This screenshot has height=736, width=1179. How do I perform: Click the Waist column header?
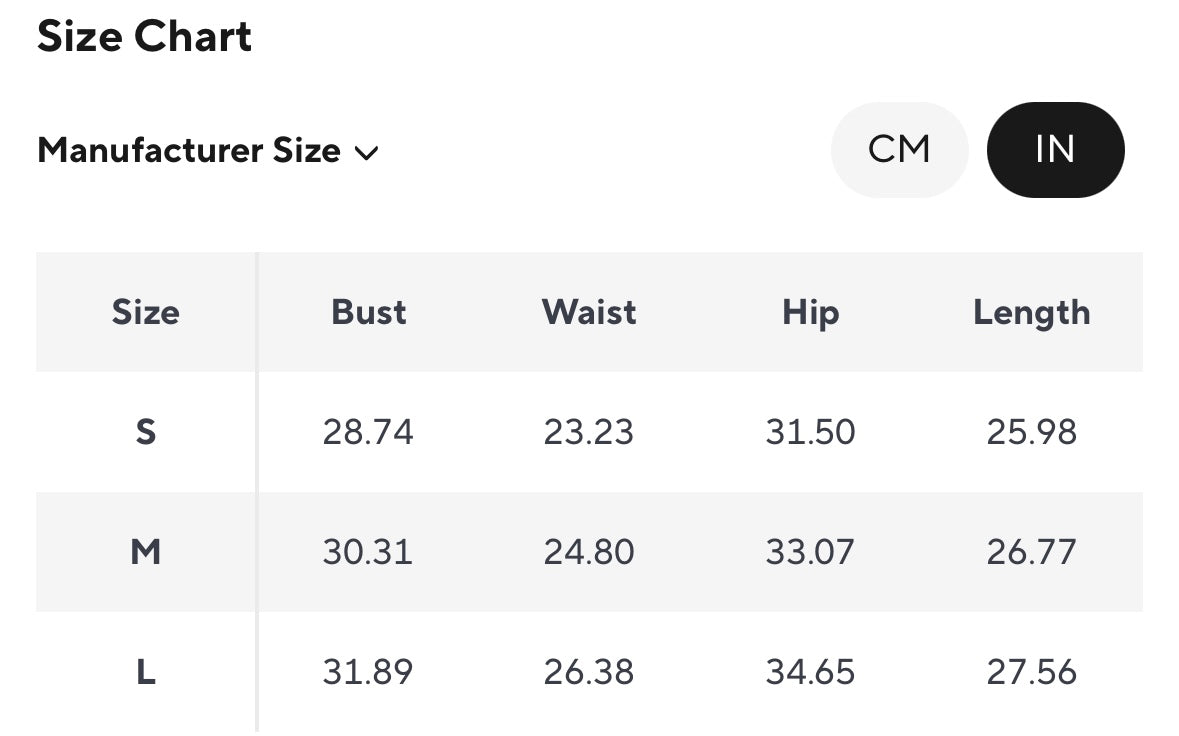point(589,312)
